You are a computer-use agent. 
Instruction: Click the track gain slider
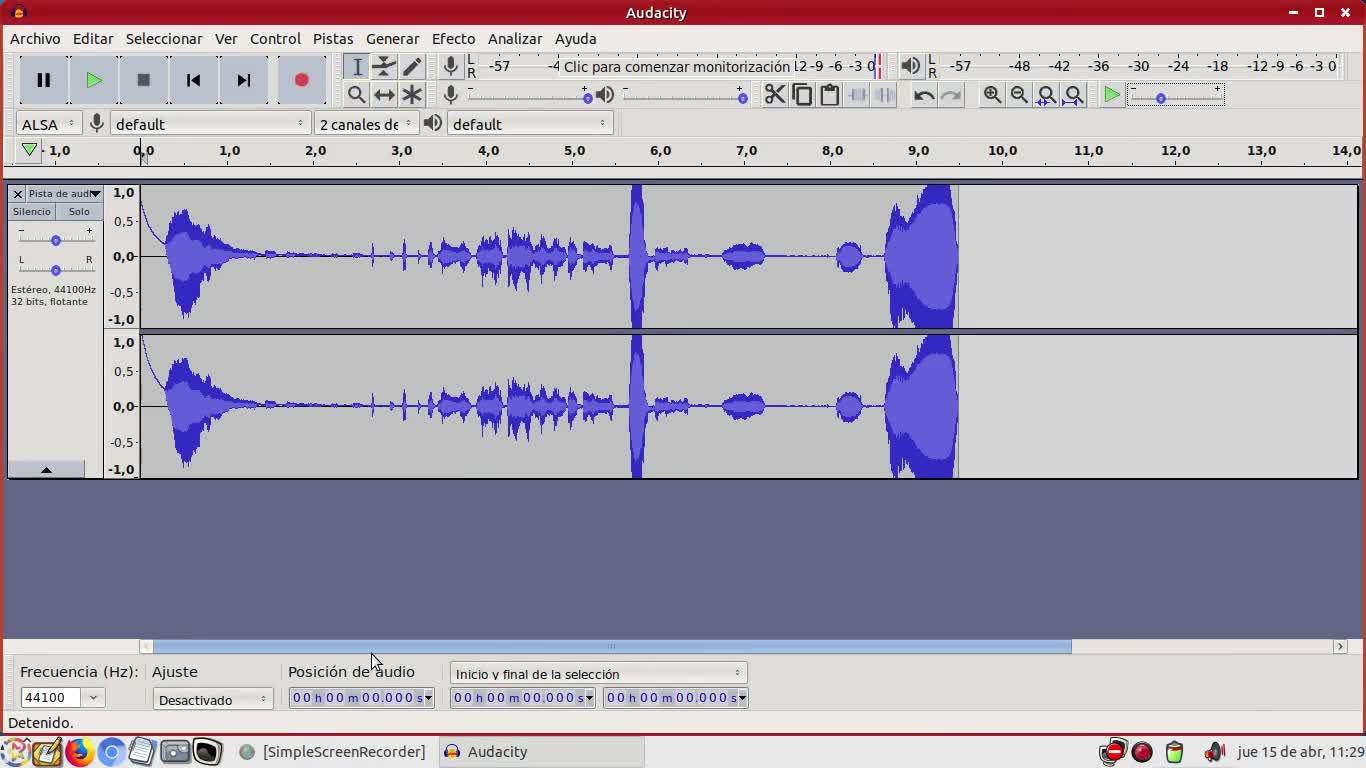[56, 240]
